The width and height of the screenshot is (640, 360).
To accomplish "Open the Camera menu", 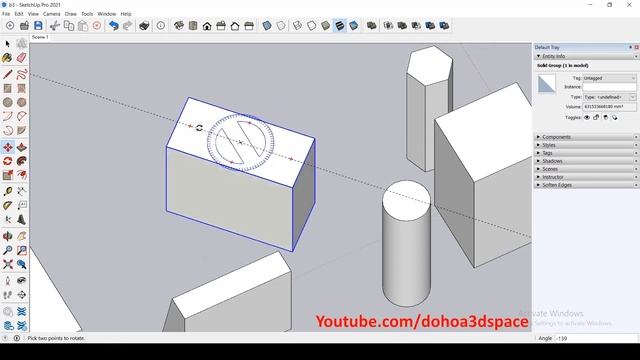I will (51, 14).
